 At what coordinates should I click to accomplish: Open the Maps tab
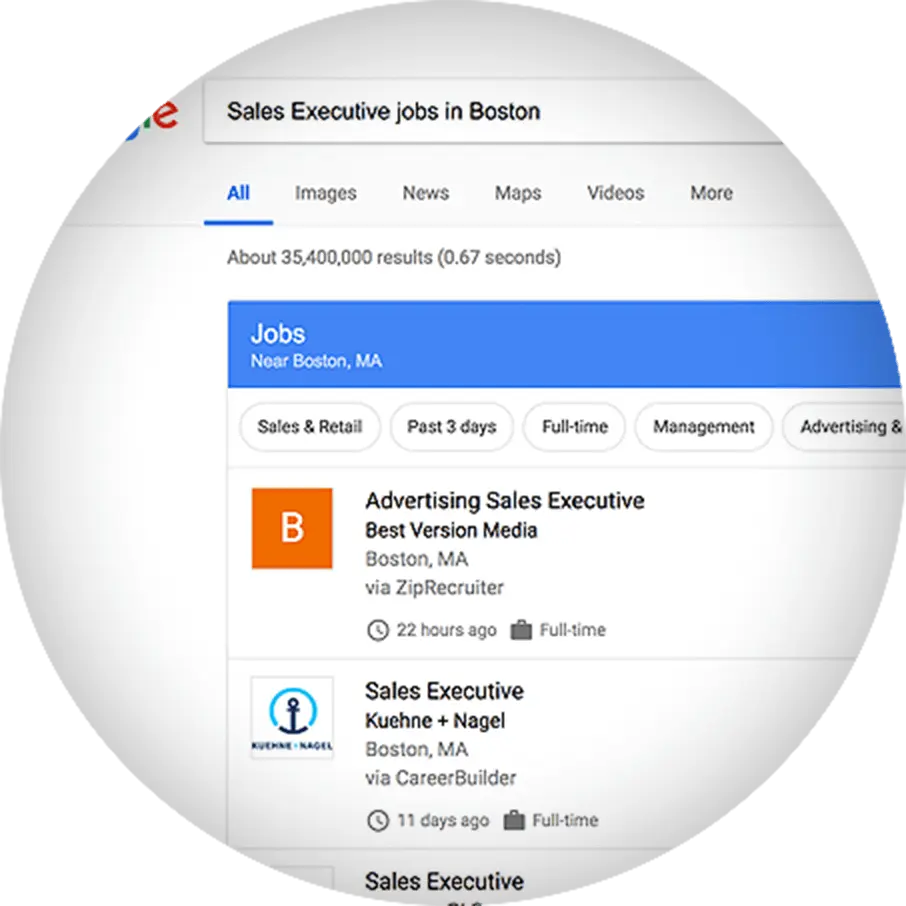(x=518, y=194)
